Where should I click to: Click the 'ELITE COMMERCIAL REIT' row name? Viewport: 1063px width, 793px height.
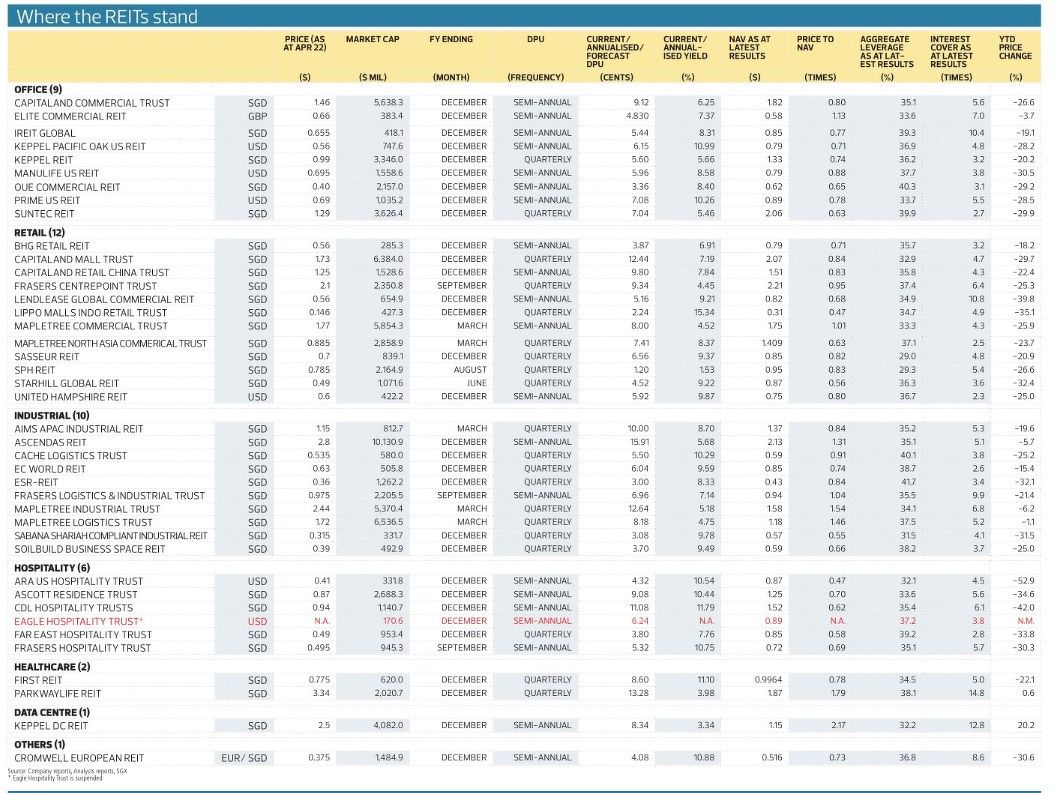click(71, 117)
